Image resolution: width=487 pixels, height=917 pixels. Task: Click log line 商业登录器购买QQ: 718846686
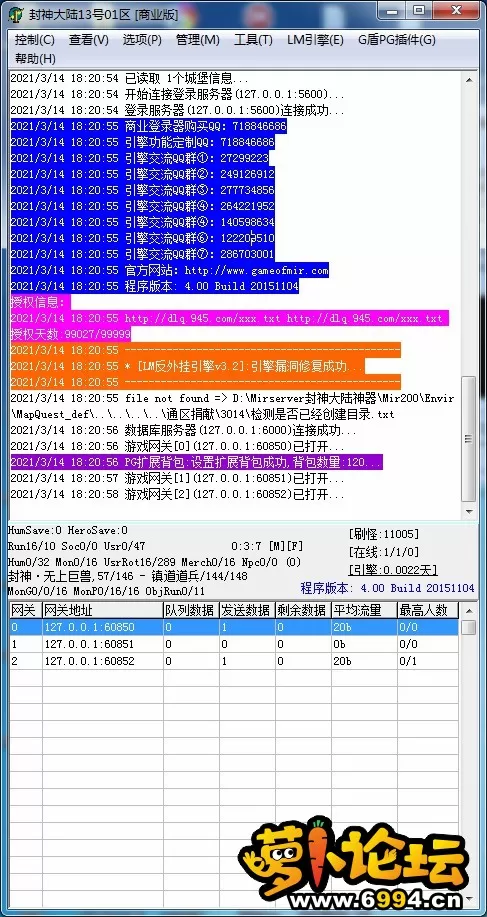[148, 126]
